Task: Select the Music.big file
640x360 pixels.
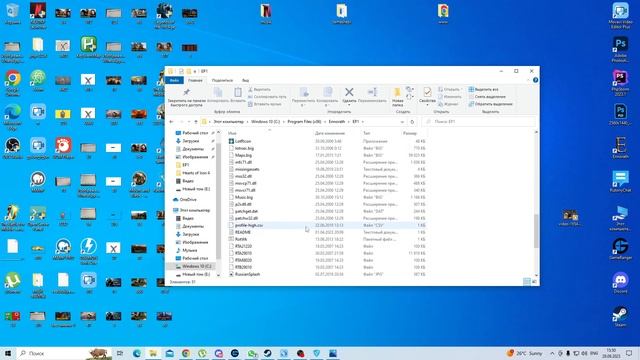Action: [x=244, y=197]
